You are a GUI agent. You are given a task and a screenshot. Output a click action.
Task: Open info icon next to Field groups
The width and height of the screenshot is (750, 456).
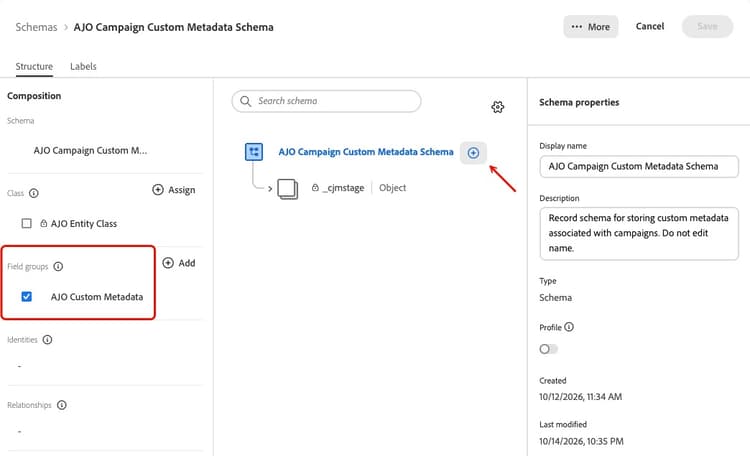point(58,267)
